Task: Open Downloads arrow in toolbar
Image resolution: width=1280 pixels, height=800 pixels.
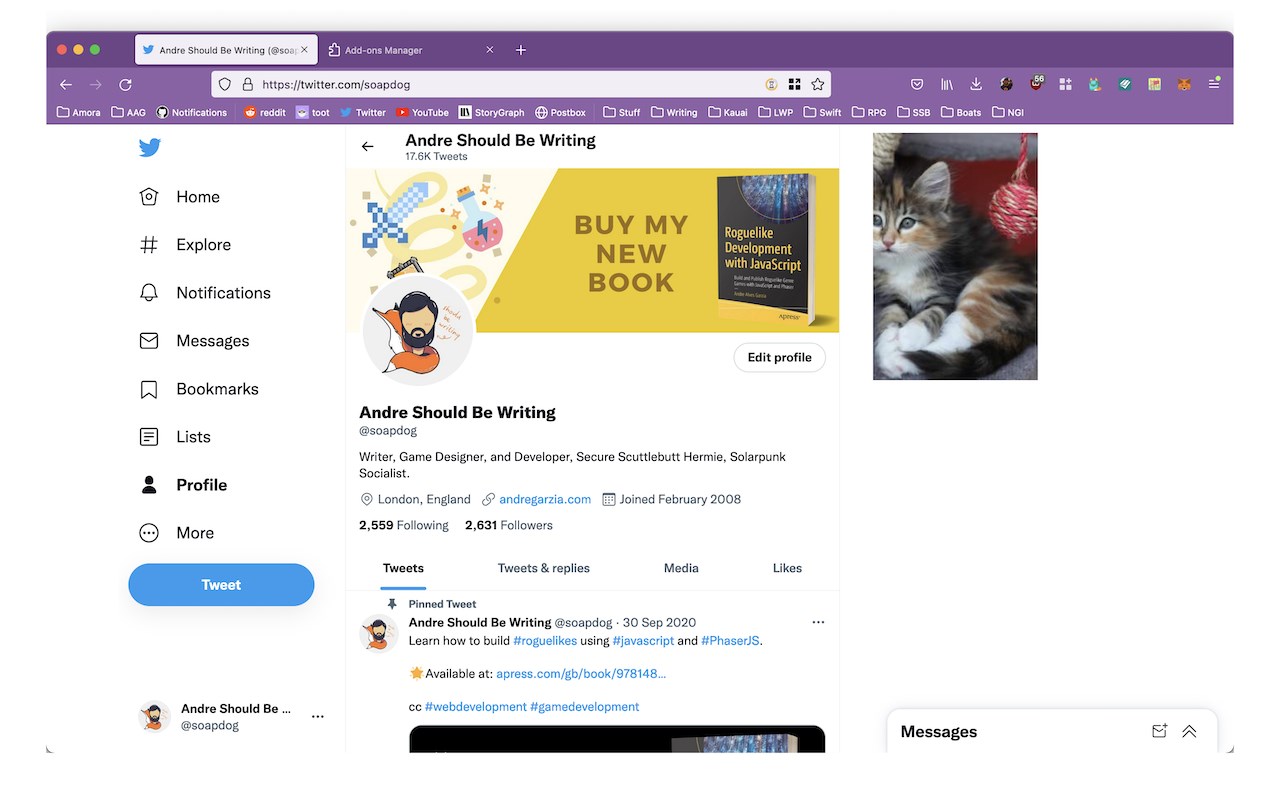Action: [x=976, y=85]
